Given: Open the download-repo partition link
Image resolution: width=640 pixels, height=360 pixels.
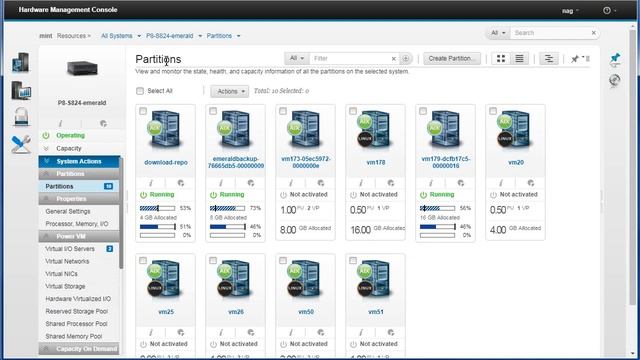Looking at the screenshot, I should pyautogui.click(x=166, y=162).
